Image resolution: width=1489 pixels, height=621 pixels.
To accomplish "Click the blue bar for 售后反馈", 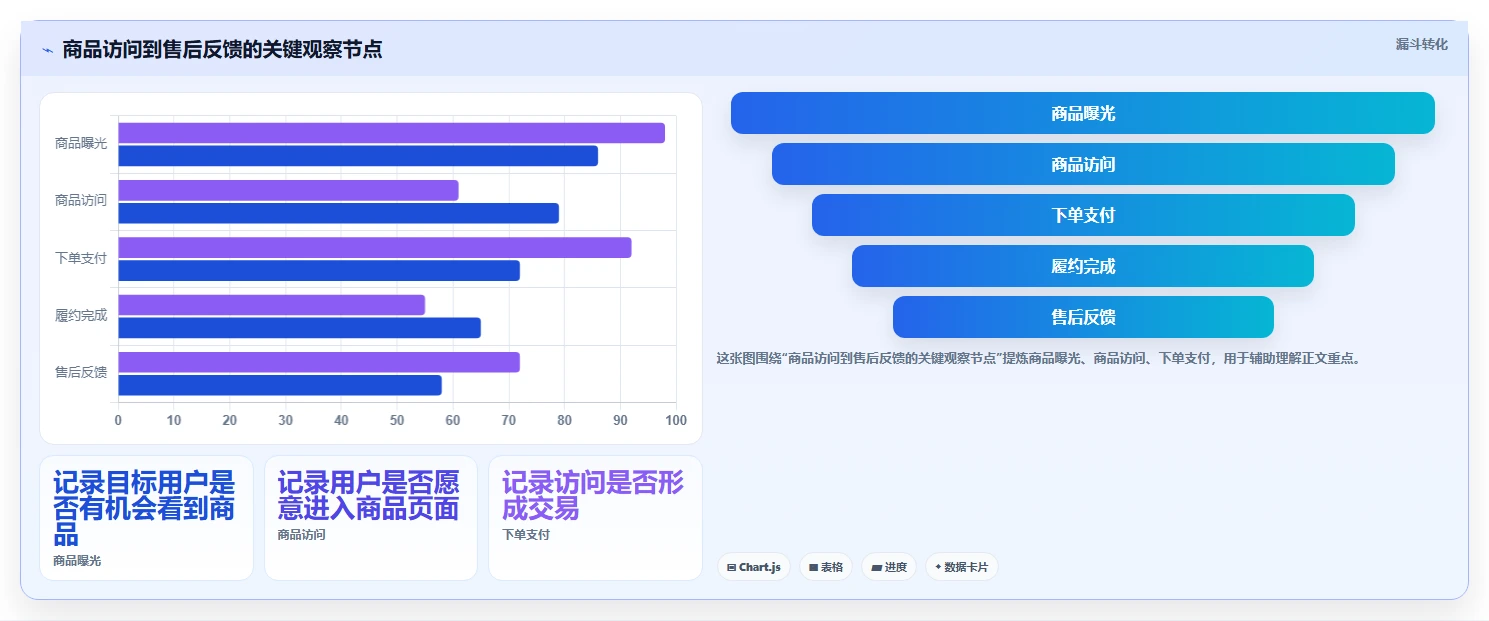I will [280, 385].
